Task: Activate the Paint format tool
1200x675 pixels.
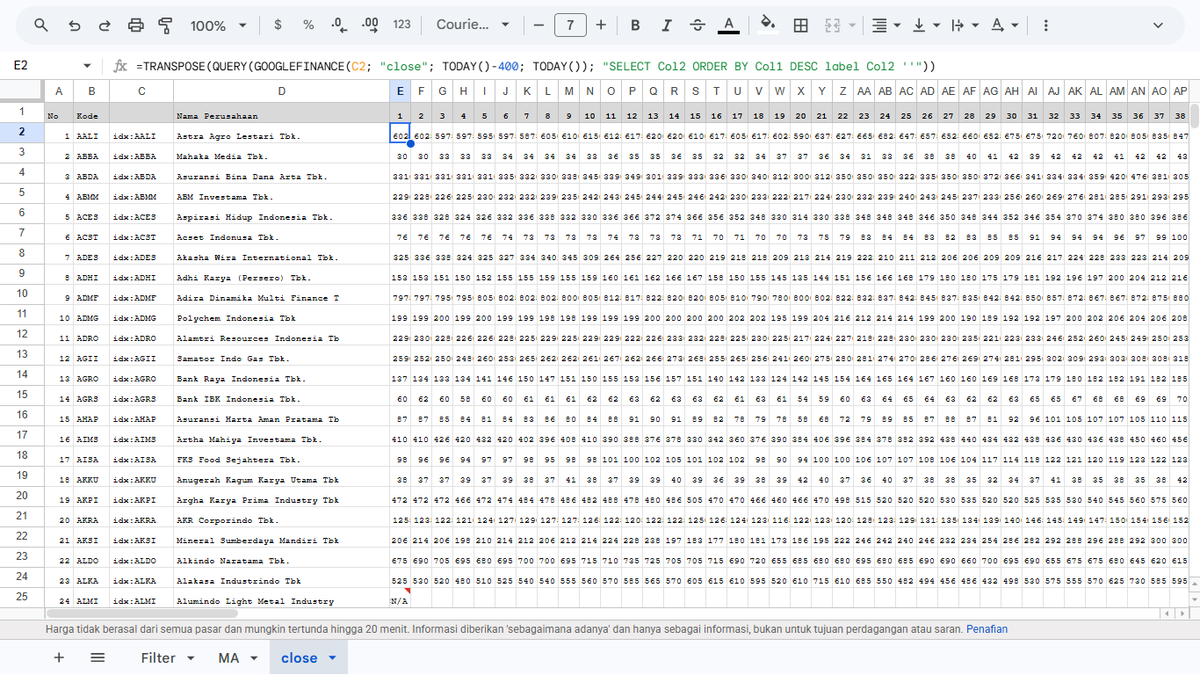Action: pos(167,25)
